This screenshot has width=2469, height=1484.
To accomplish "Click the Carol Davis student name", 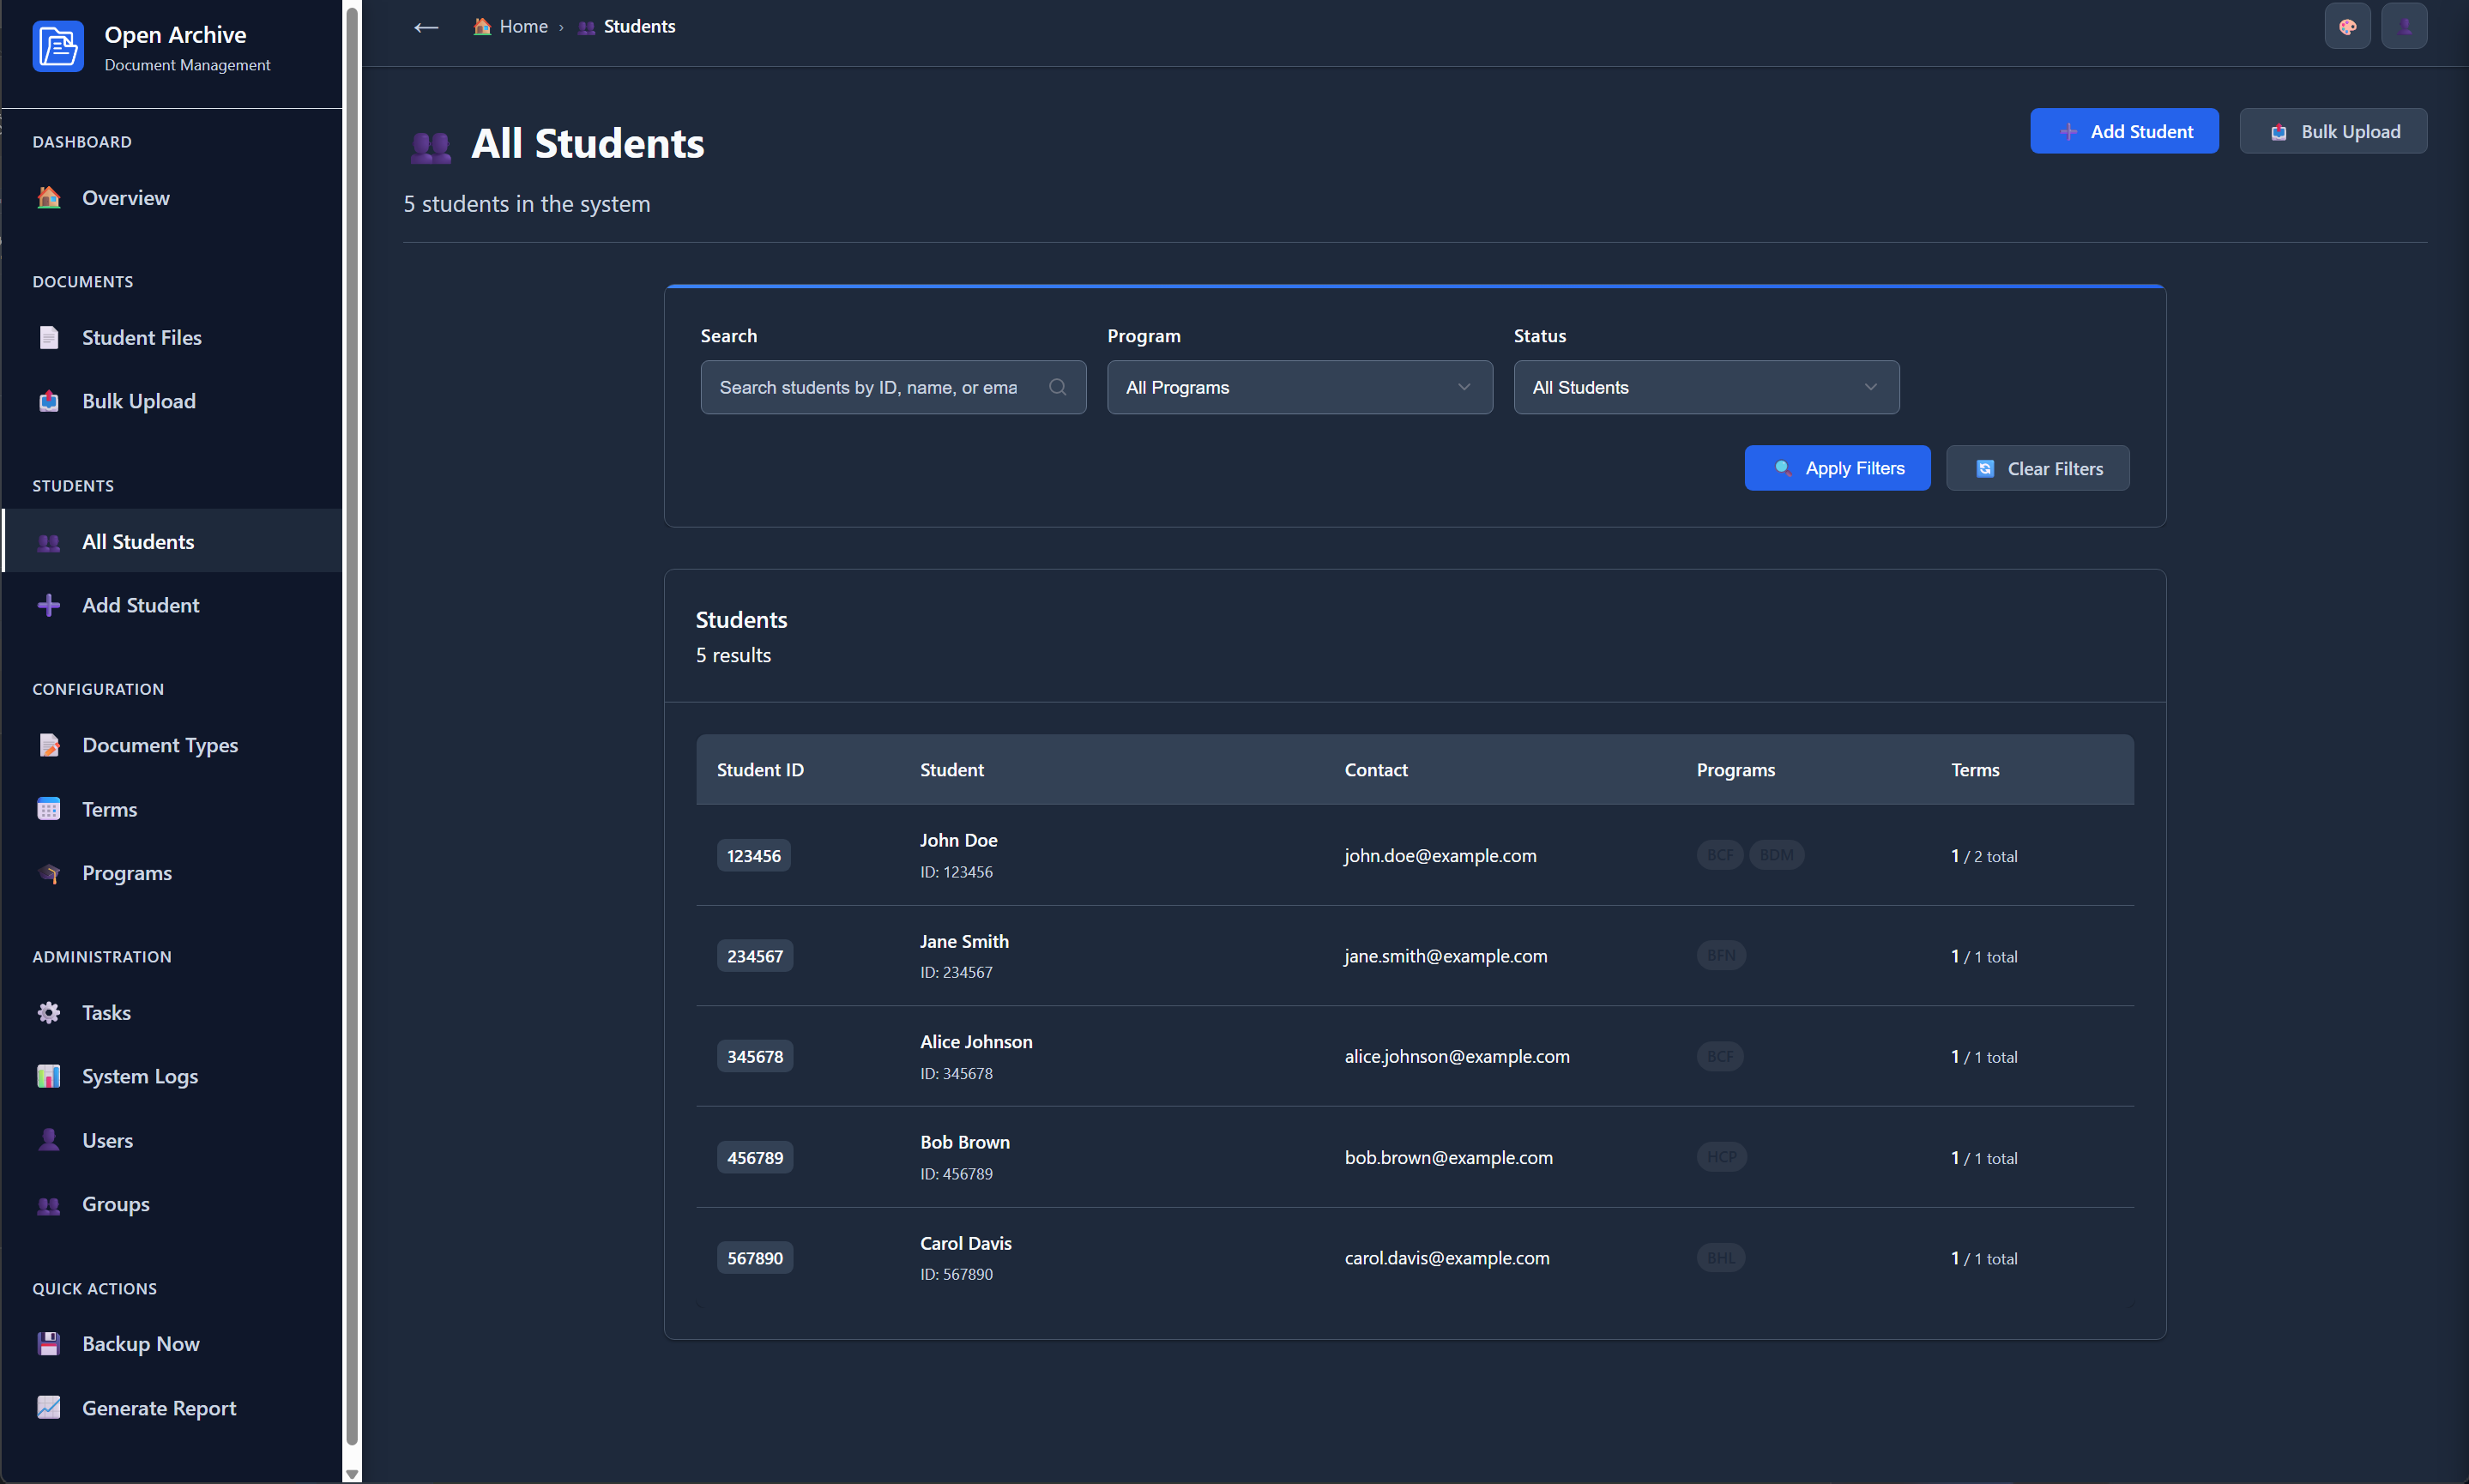I will click(x=965, y=1243).
